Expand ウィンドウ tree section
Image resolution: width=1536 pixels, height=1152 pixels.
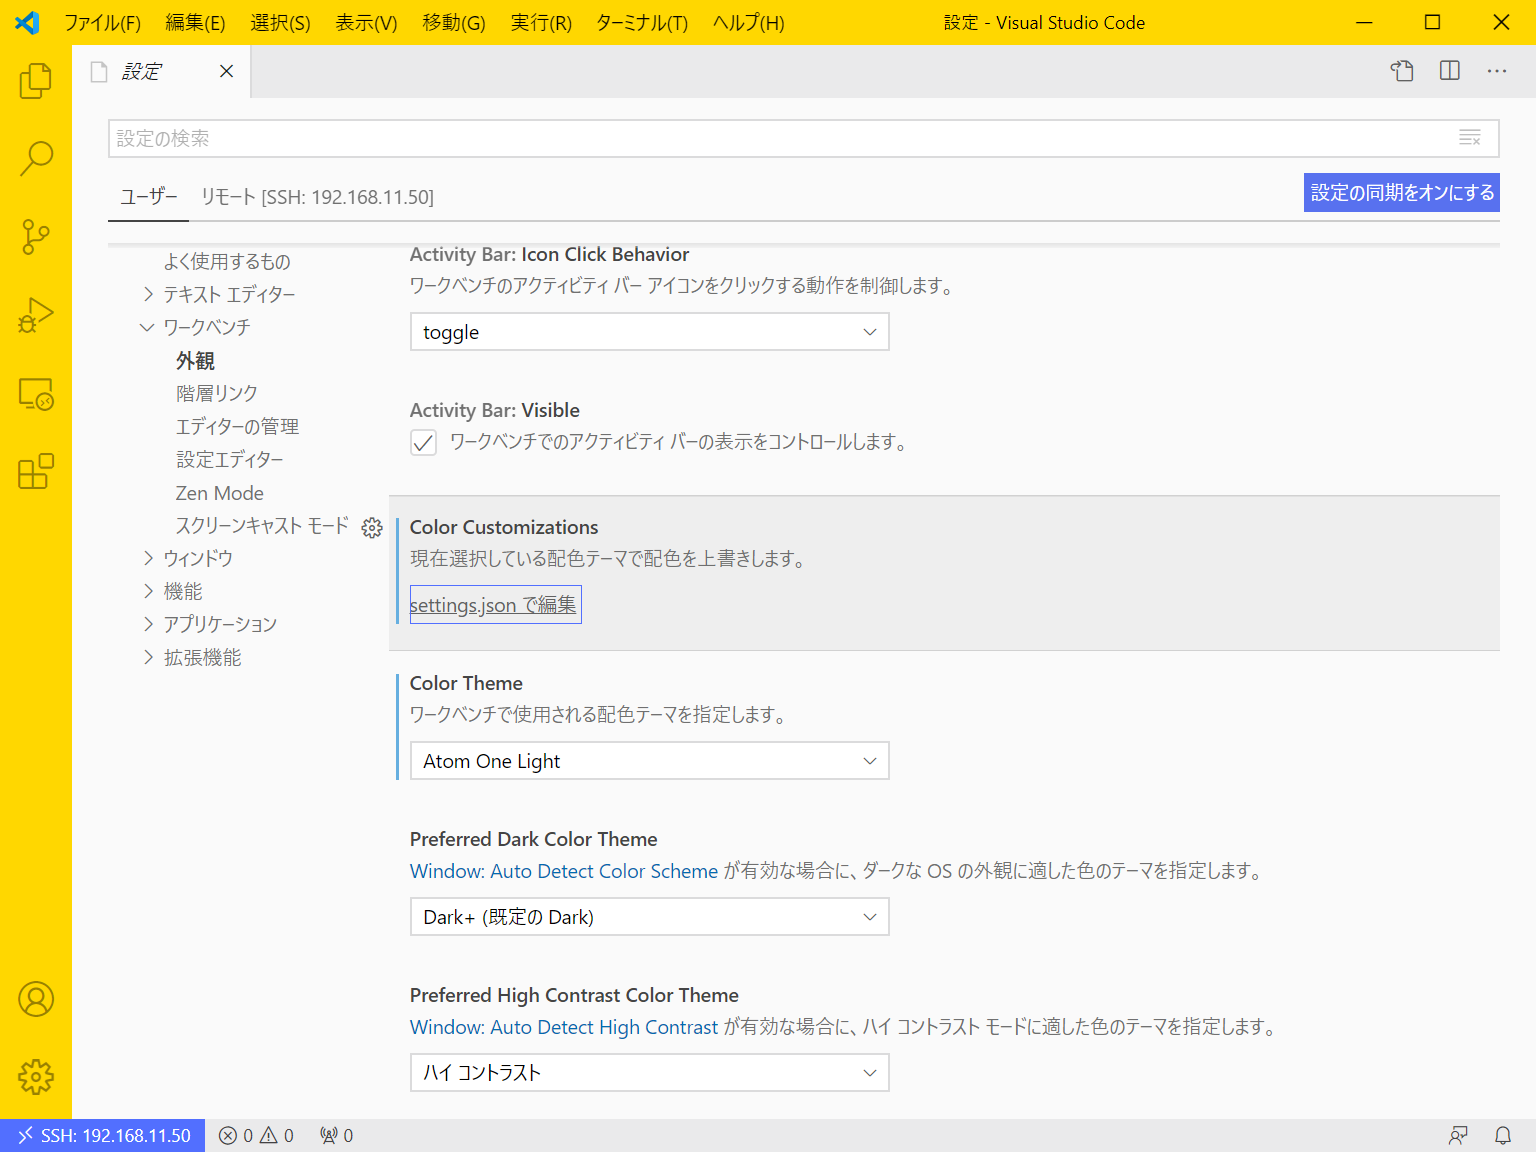click(x=148, y=558)
